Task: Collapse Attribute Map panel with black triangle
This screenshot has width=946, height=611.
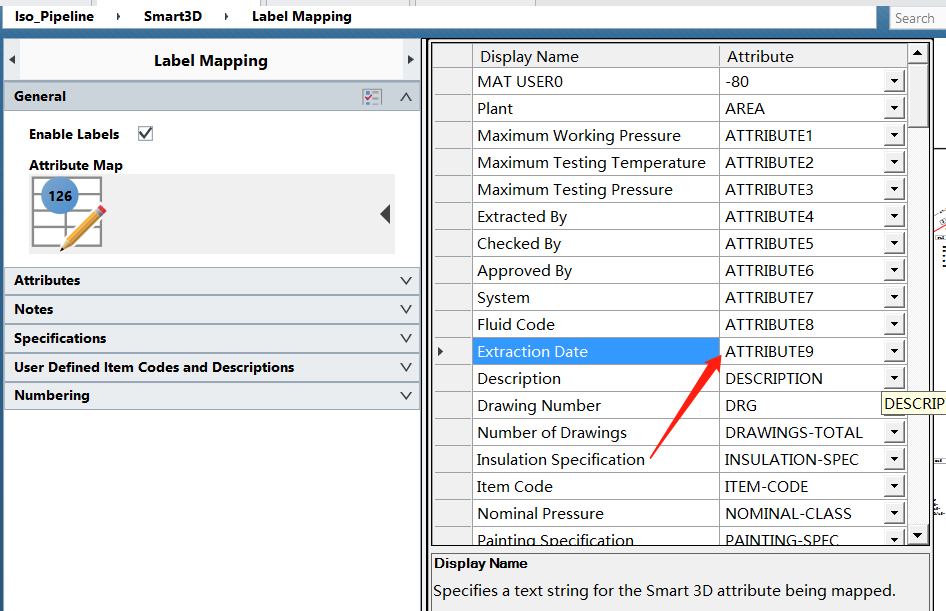Action: tap(386, 214)
